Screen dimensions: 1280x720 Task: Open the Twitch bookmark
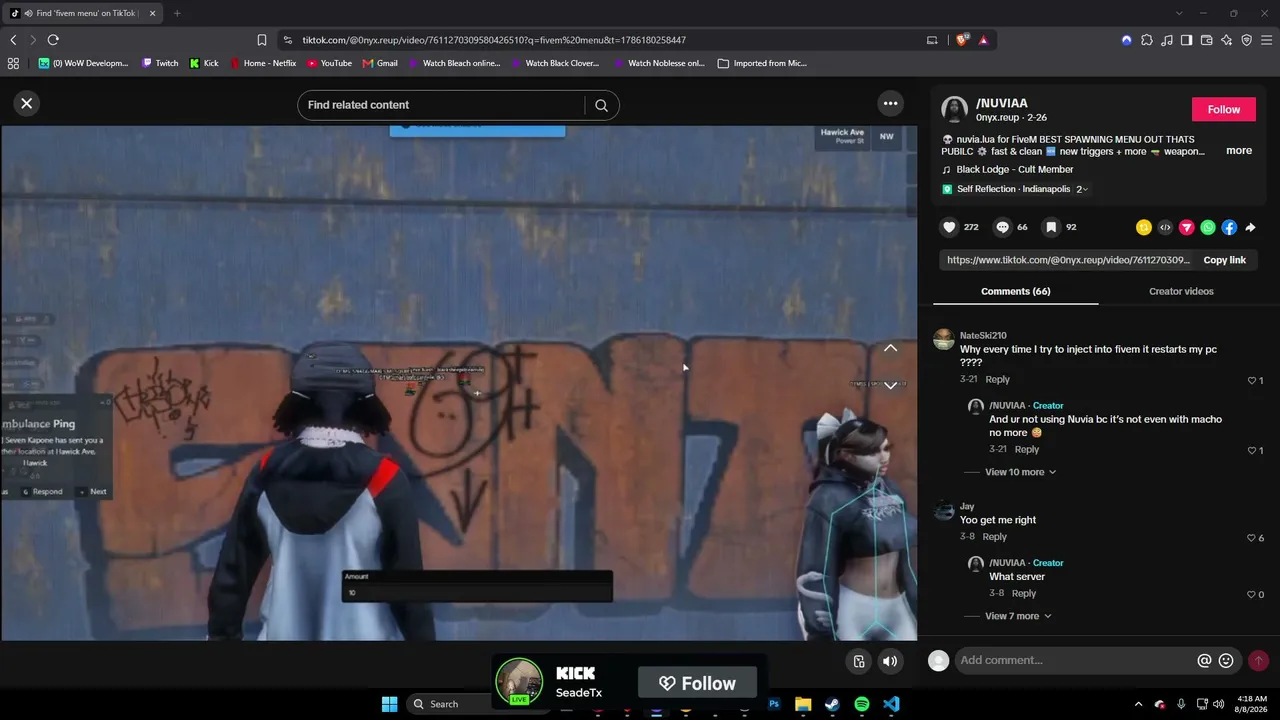[x=160, y=63]
